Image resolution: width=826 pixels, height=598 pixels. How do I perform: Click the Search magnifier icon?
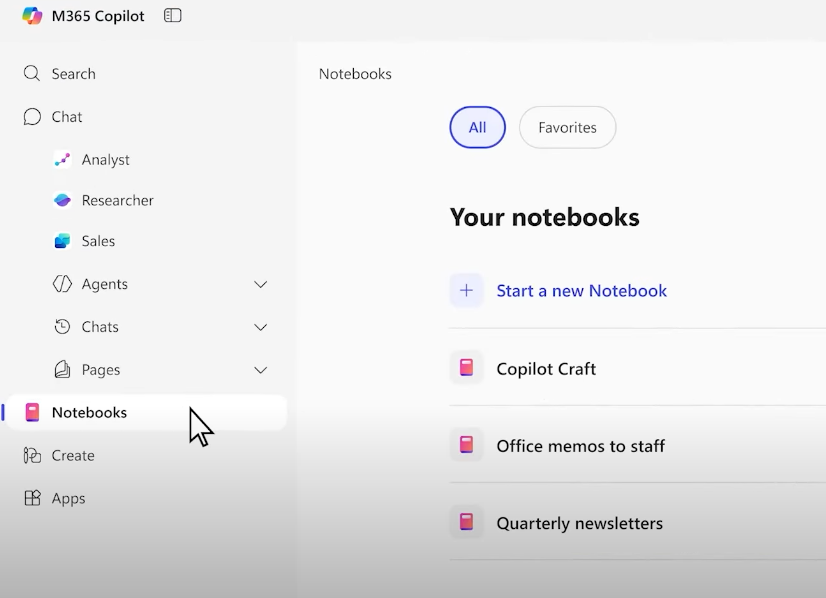pos(32,73)
